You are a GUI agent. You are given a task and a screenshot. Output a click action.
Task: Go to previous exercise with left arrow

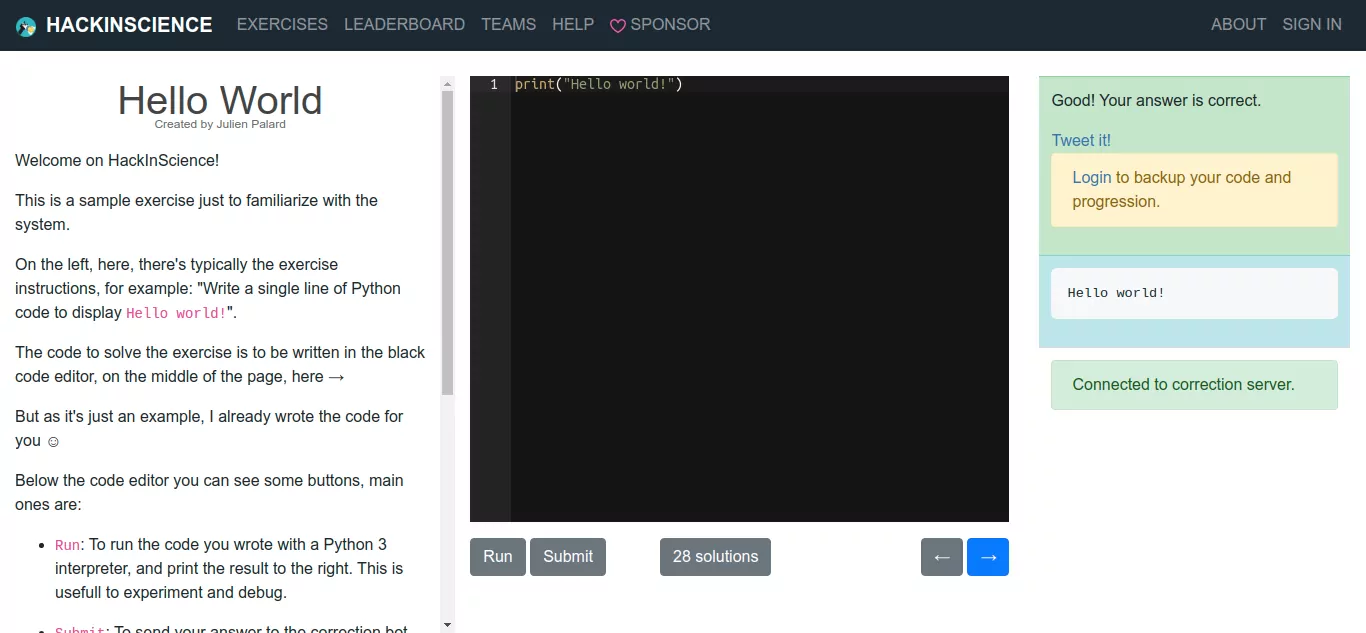[x=942, y=557]
